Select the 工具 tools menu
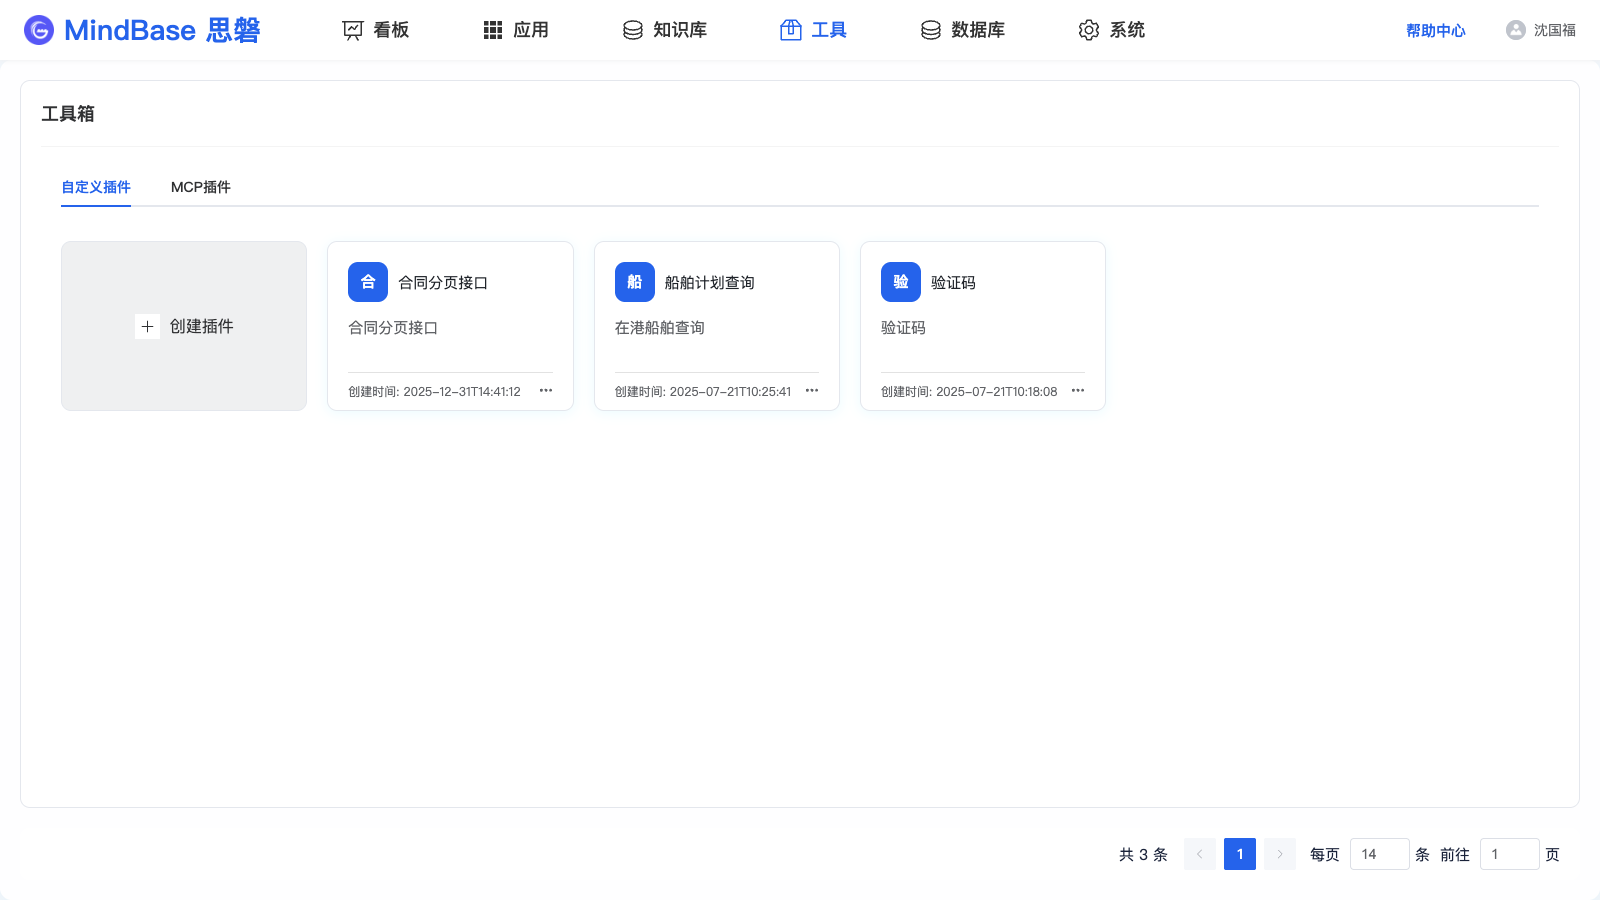 click(813, 30)
